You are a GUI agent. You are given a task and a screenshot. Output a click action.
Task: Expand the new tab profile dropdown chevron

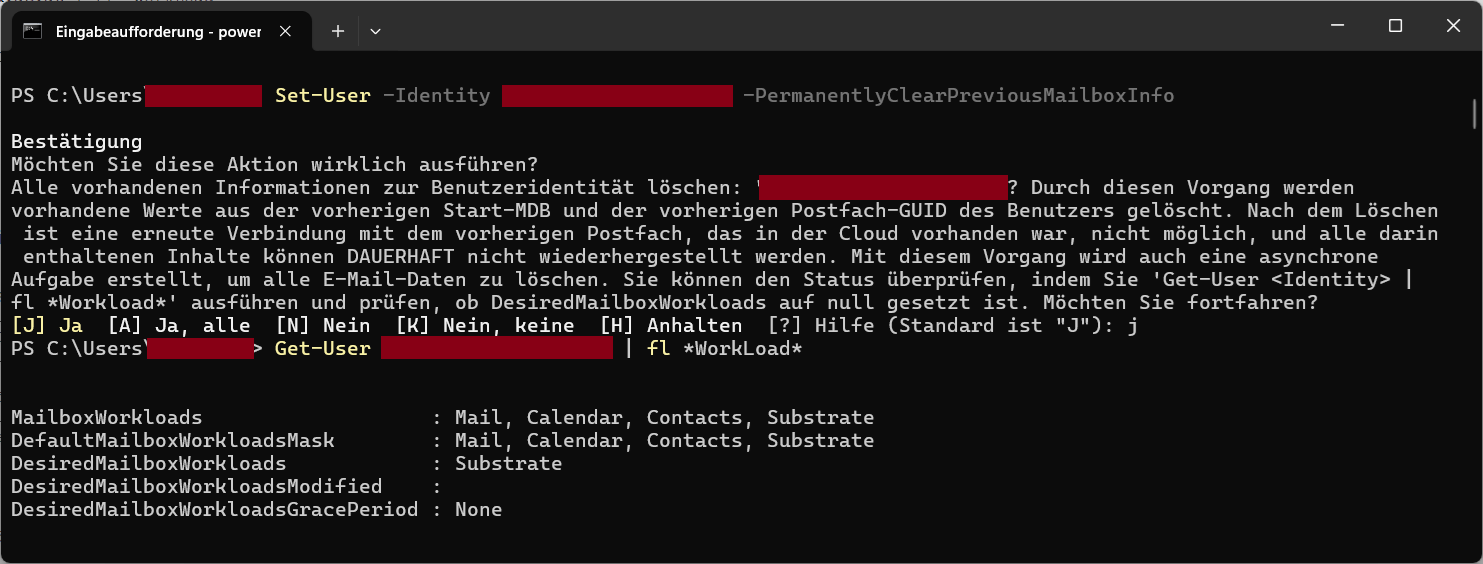pos(375,31)
